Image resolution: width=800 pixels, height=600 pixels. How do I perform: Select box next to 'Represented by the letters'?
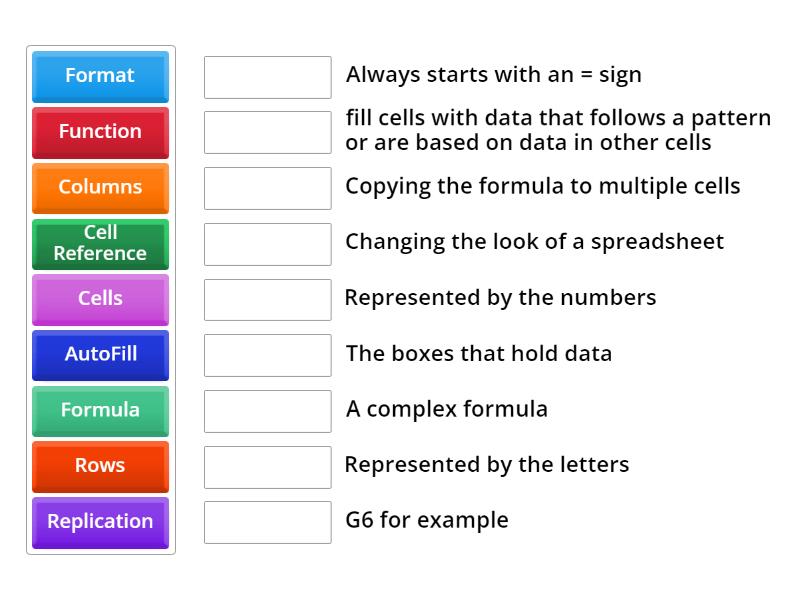267,466
